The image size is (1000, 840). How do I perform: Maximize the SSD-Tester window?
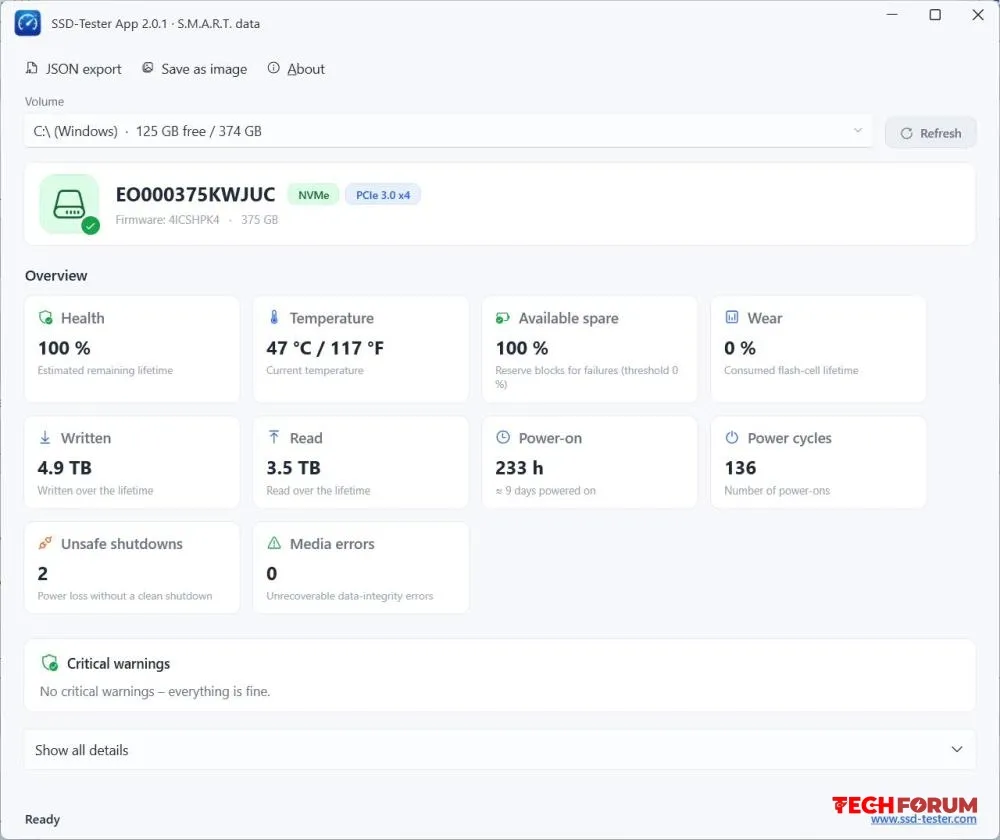(x=935, y=15)
